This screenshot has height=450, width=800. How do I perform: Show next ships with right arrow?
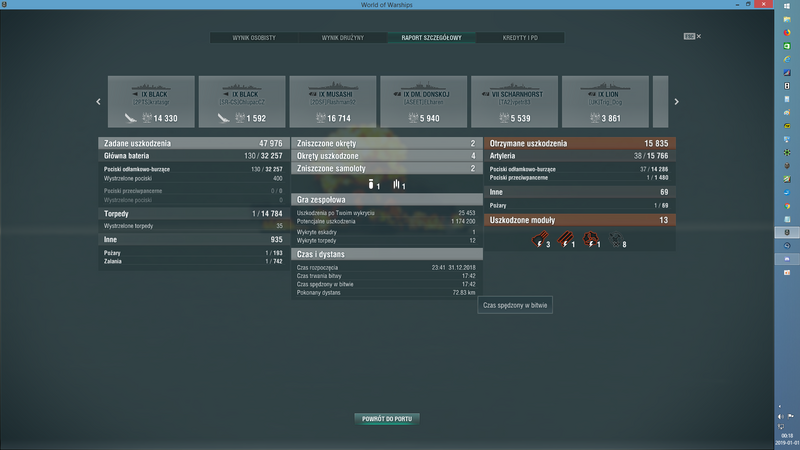tap(677, 102)
